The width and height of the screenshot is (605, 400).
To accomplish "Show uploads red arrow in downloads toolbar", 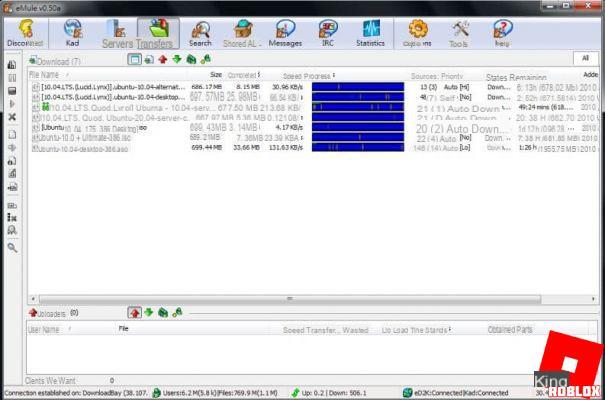I will 163,59.
